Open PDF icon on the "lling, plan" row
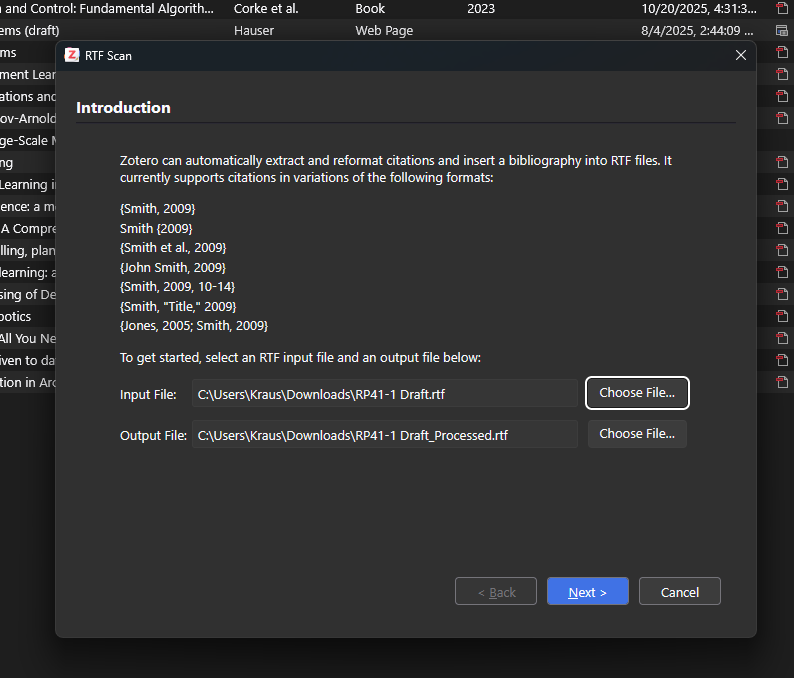Screen dimensions: 794x678 point(782,250)
